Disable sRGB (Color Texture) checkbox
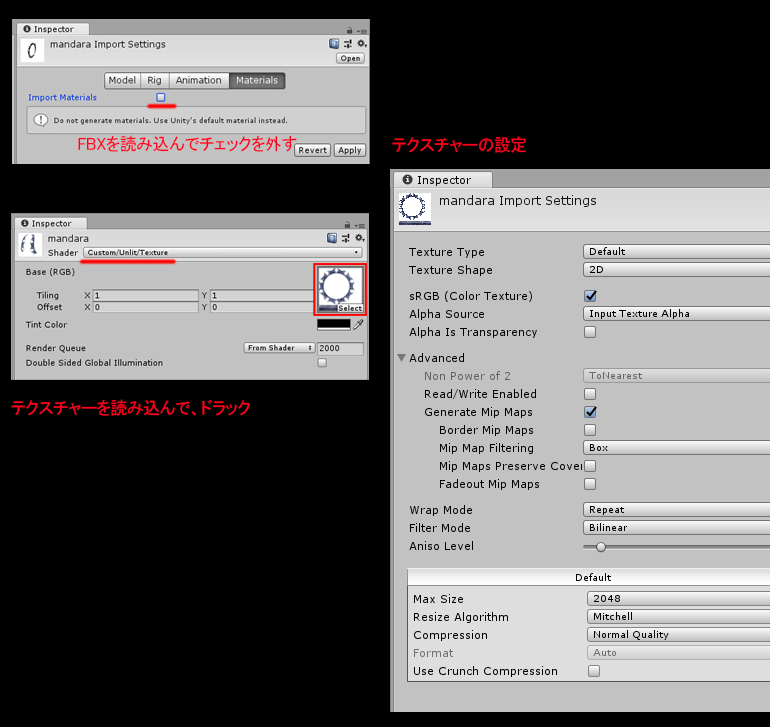Image resolution: width=770 pixels, height=727 pixels. [590, 296]
